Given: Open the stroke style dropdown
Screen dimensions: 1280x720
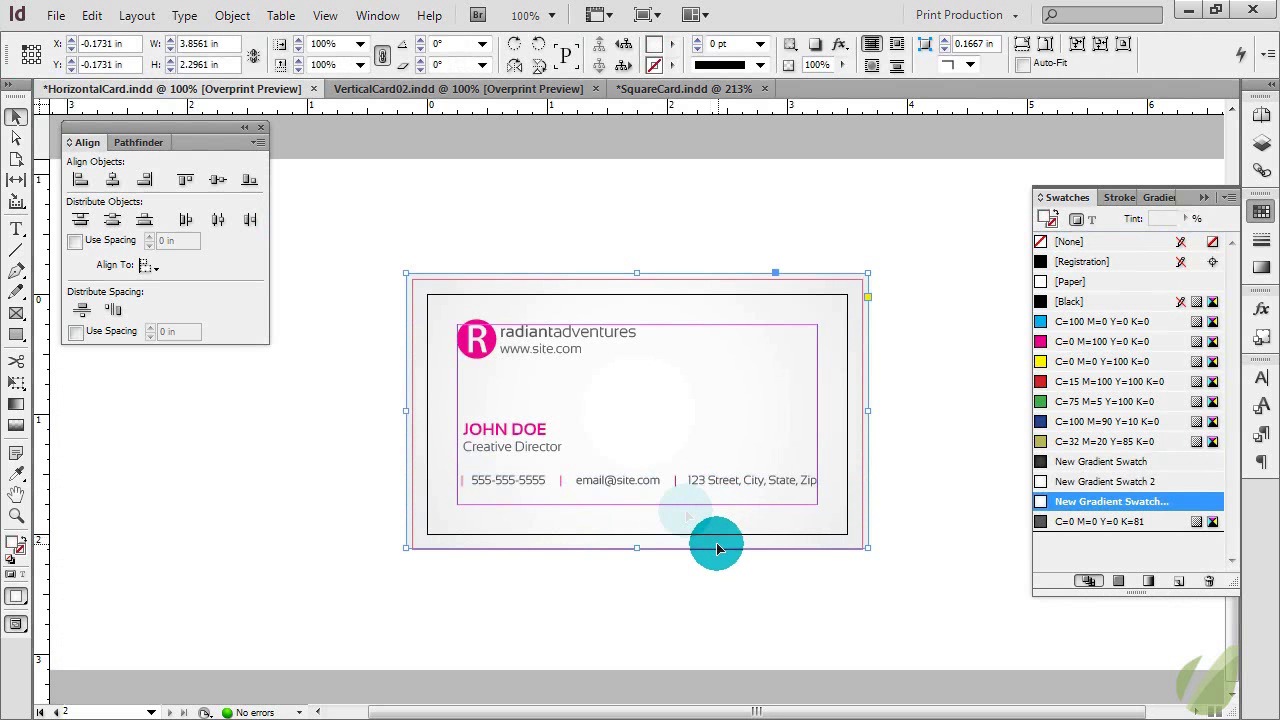Looking at the screenshot, I should click(760, 65).
